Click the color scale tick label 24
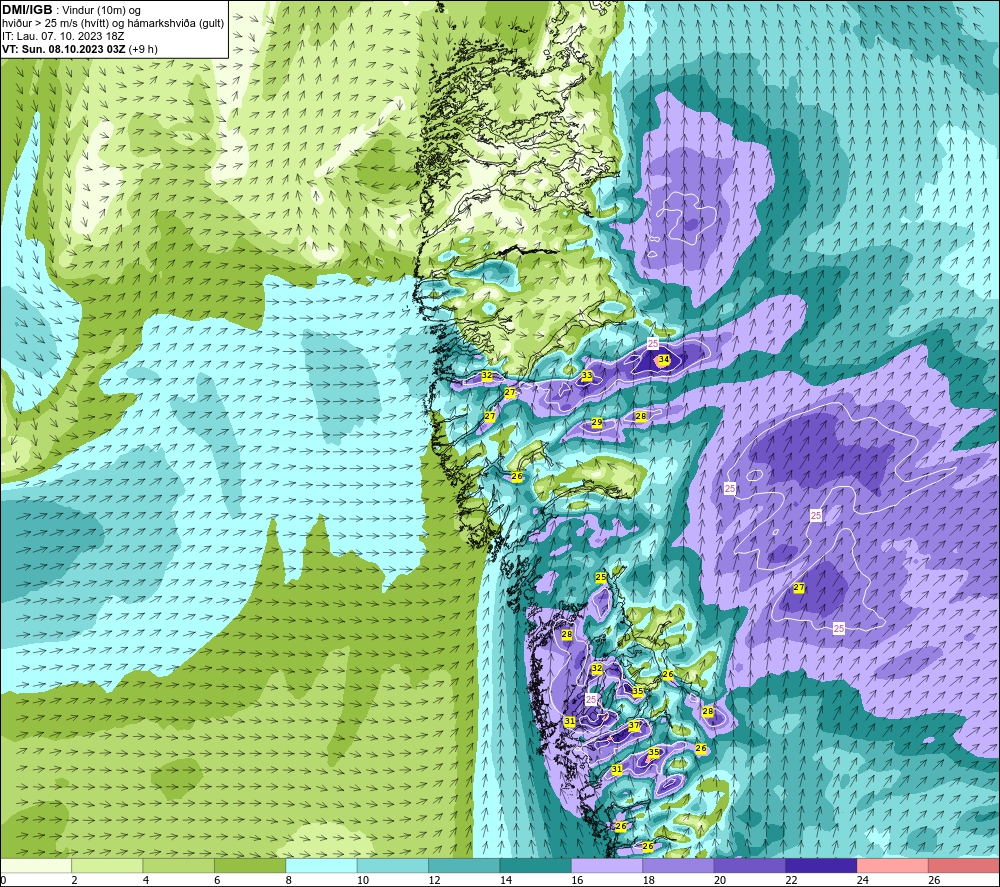 (x=863, y=880)
